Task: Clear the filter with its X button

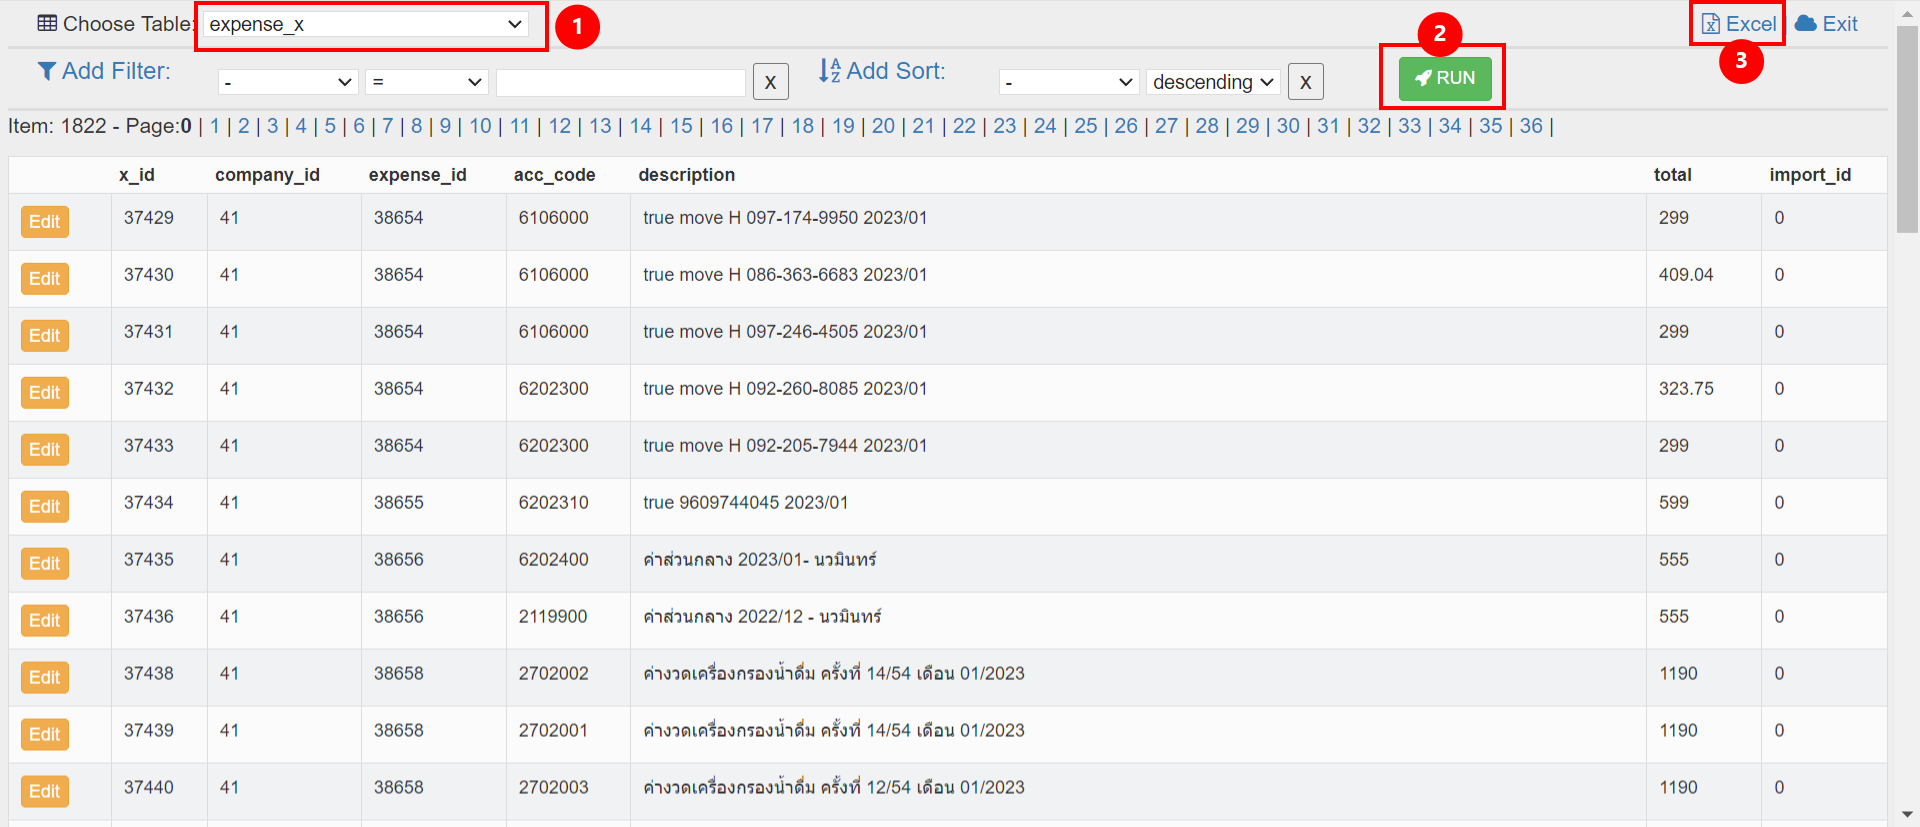Action: click(770, 82)
